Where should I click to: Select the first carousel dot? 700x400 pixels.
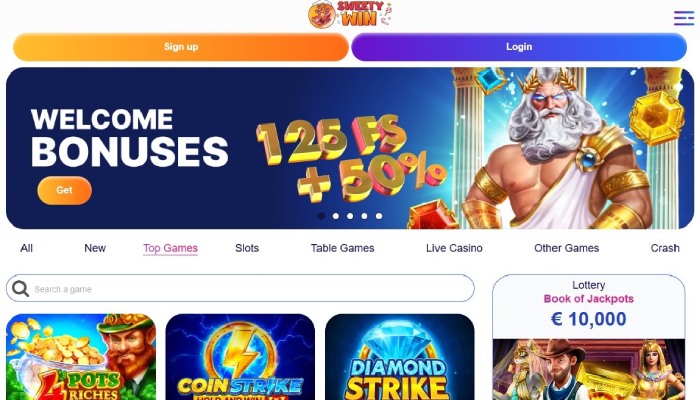tap(321, 216)
